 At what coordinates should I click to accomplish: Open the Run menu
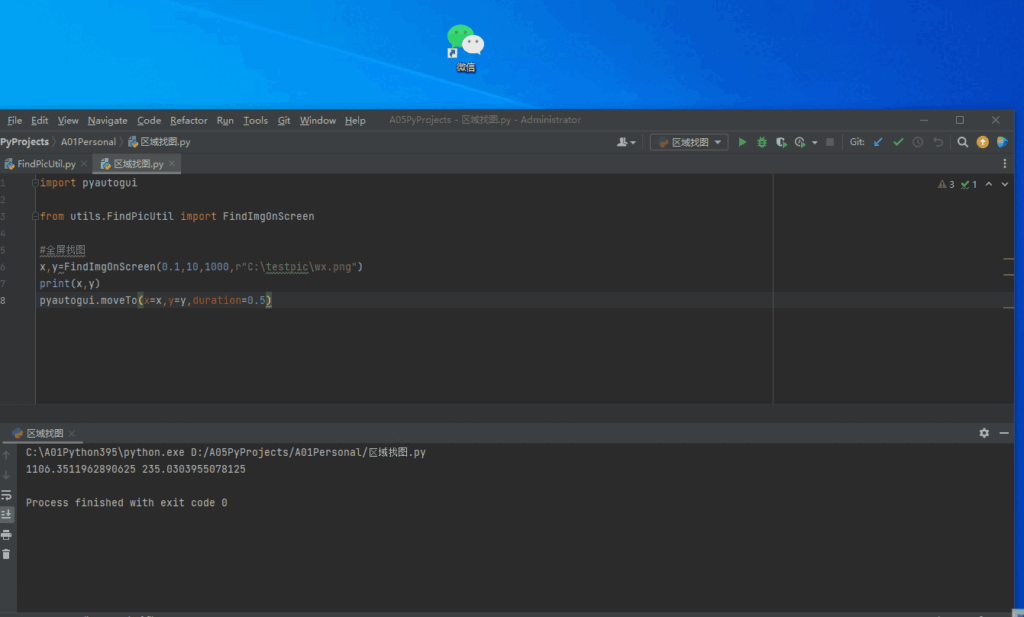pos(225,121)
